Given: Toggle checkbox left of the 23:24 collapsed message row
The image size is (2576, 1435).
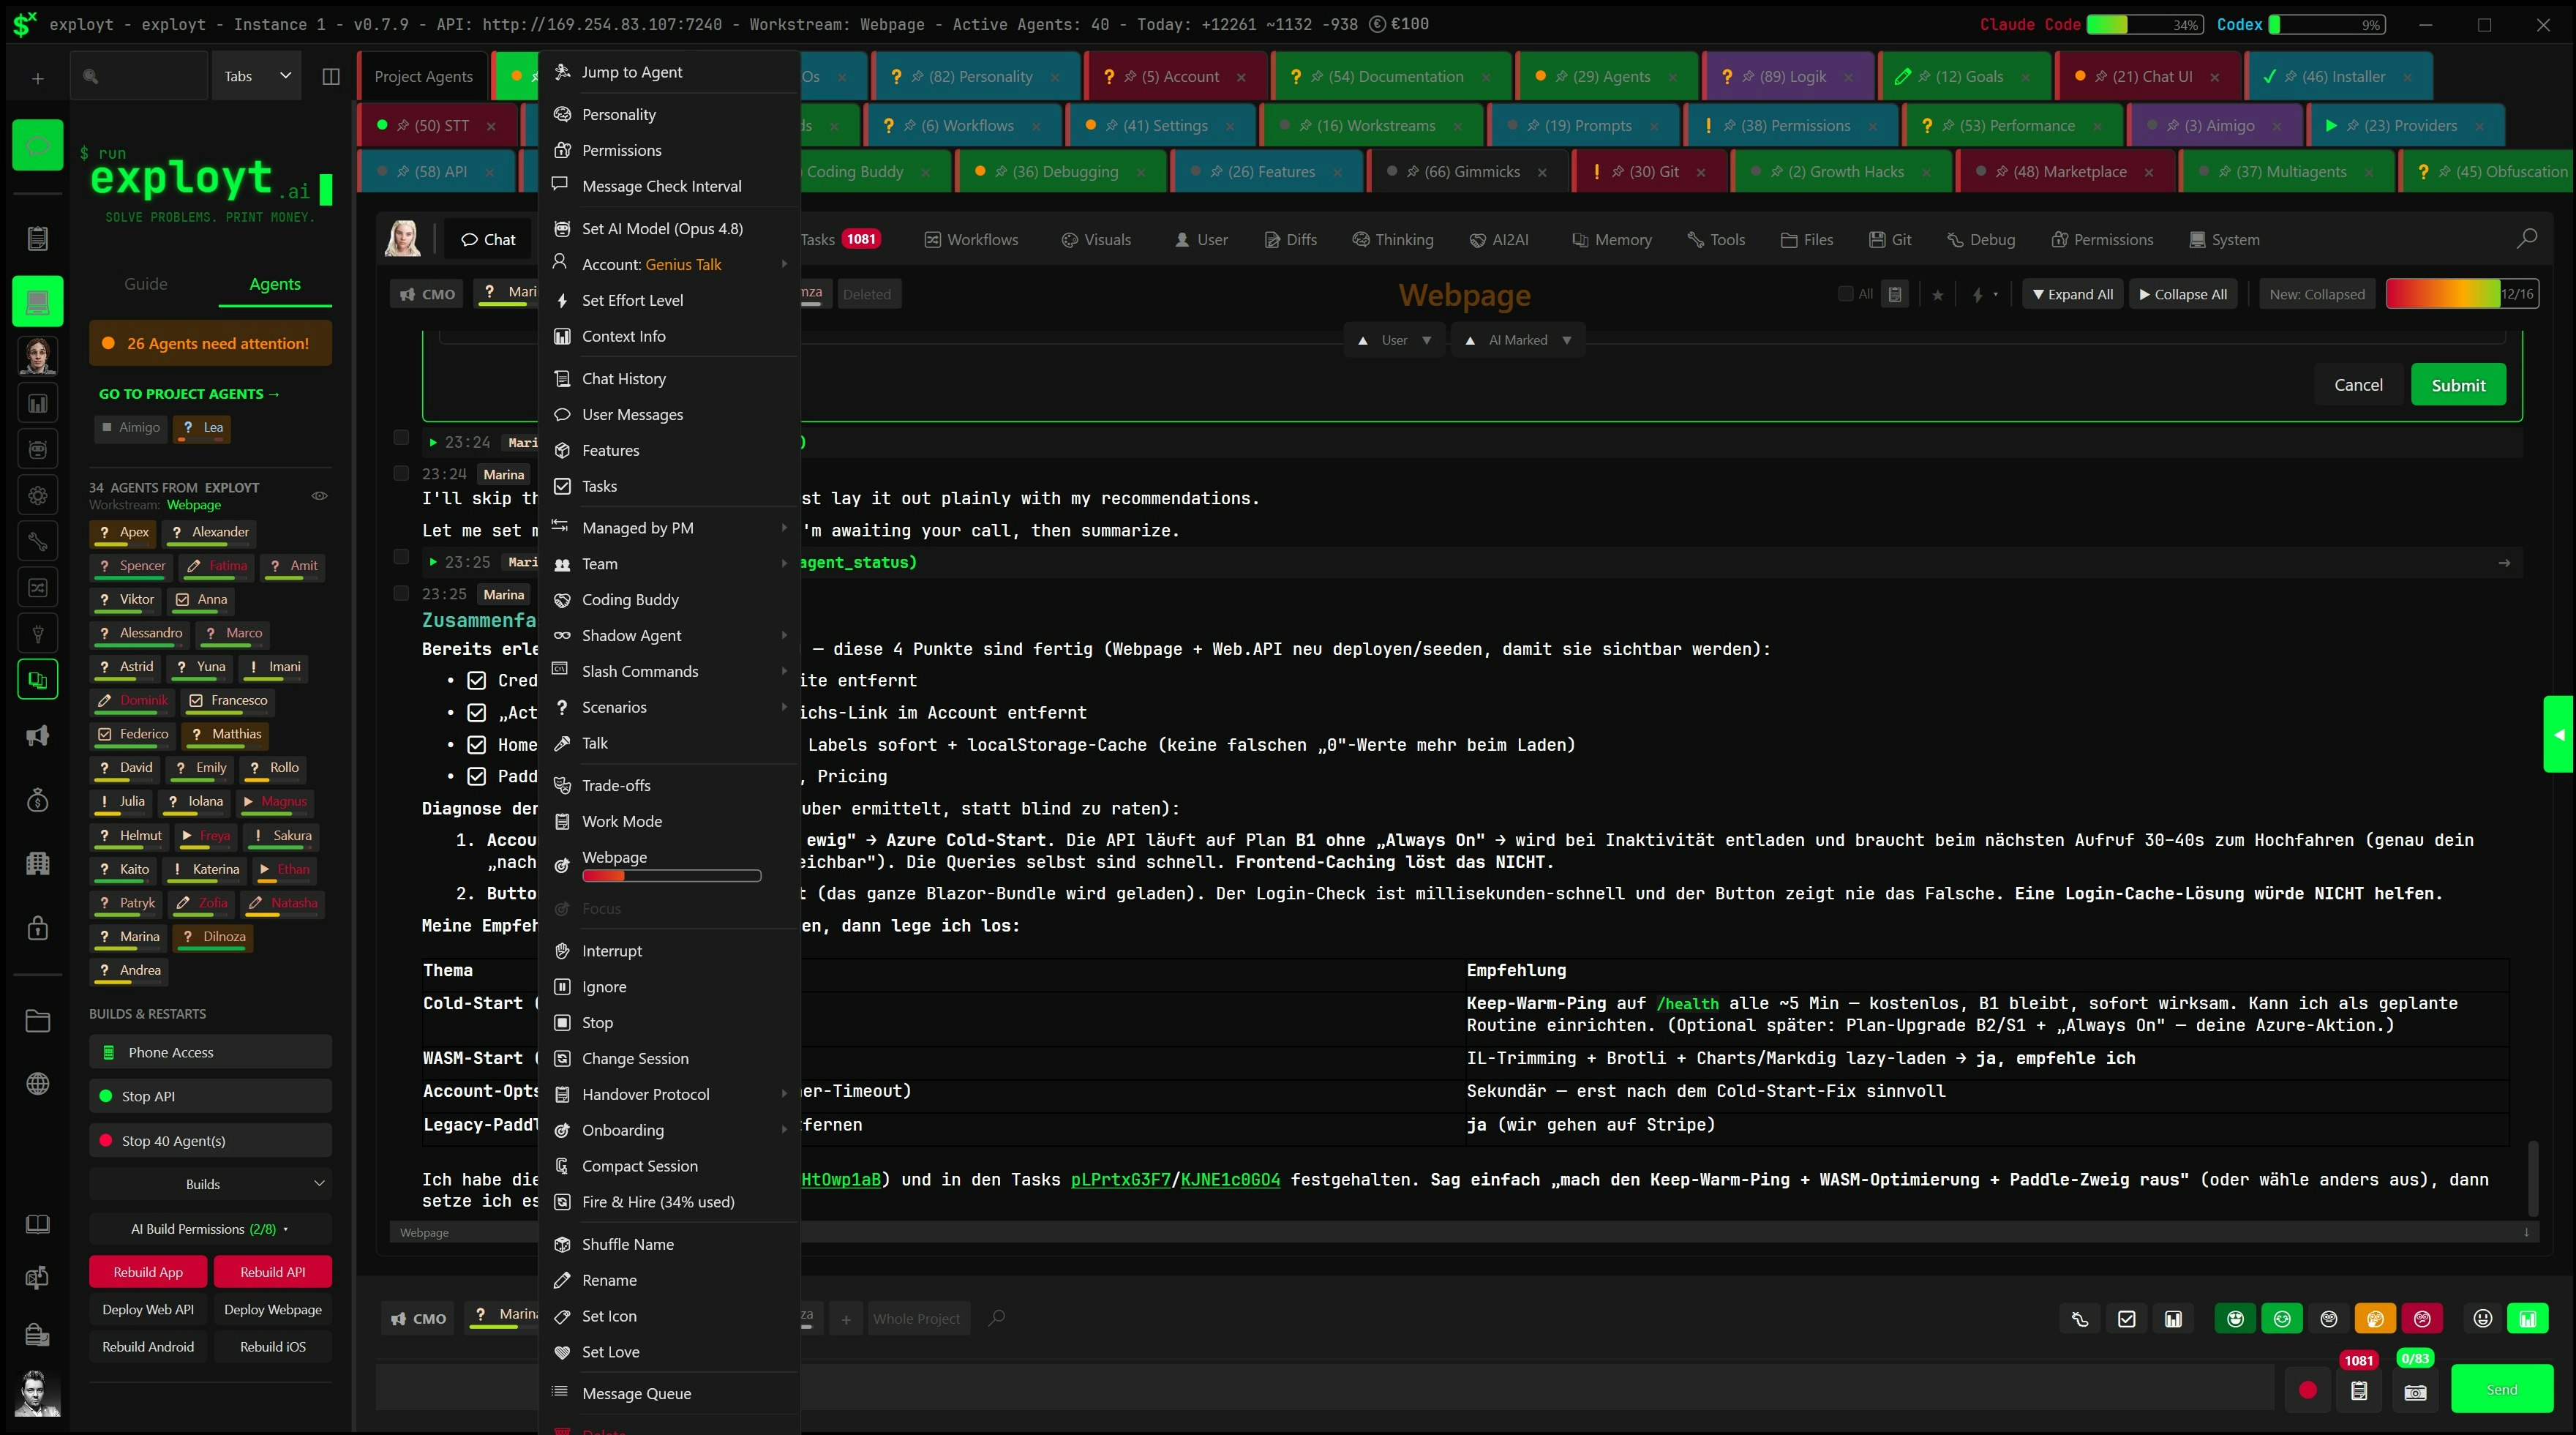Looking at the screenshot, I should coord(401,437).
